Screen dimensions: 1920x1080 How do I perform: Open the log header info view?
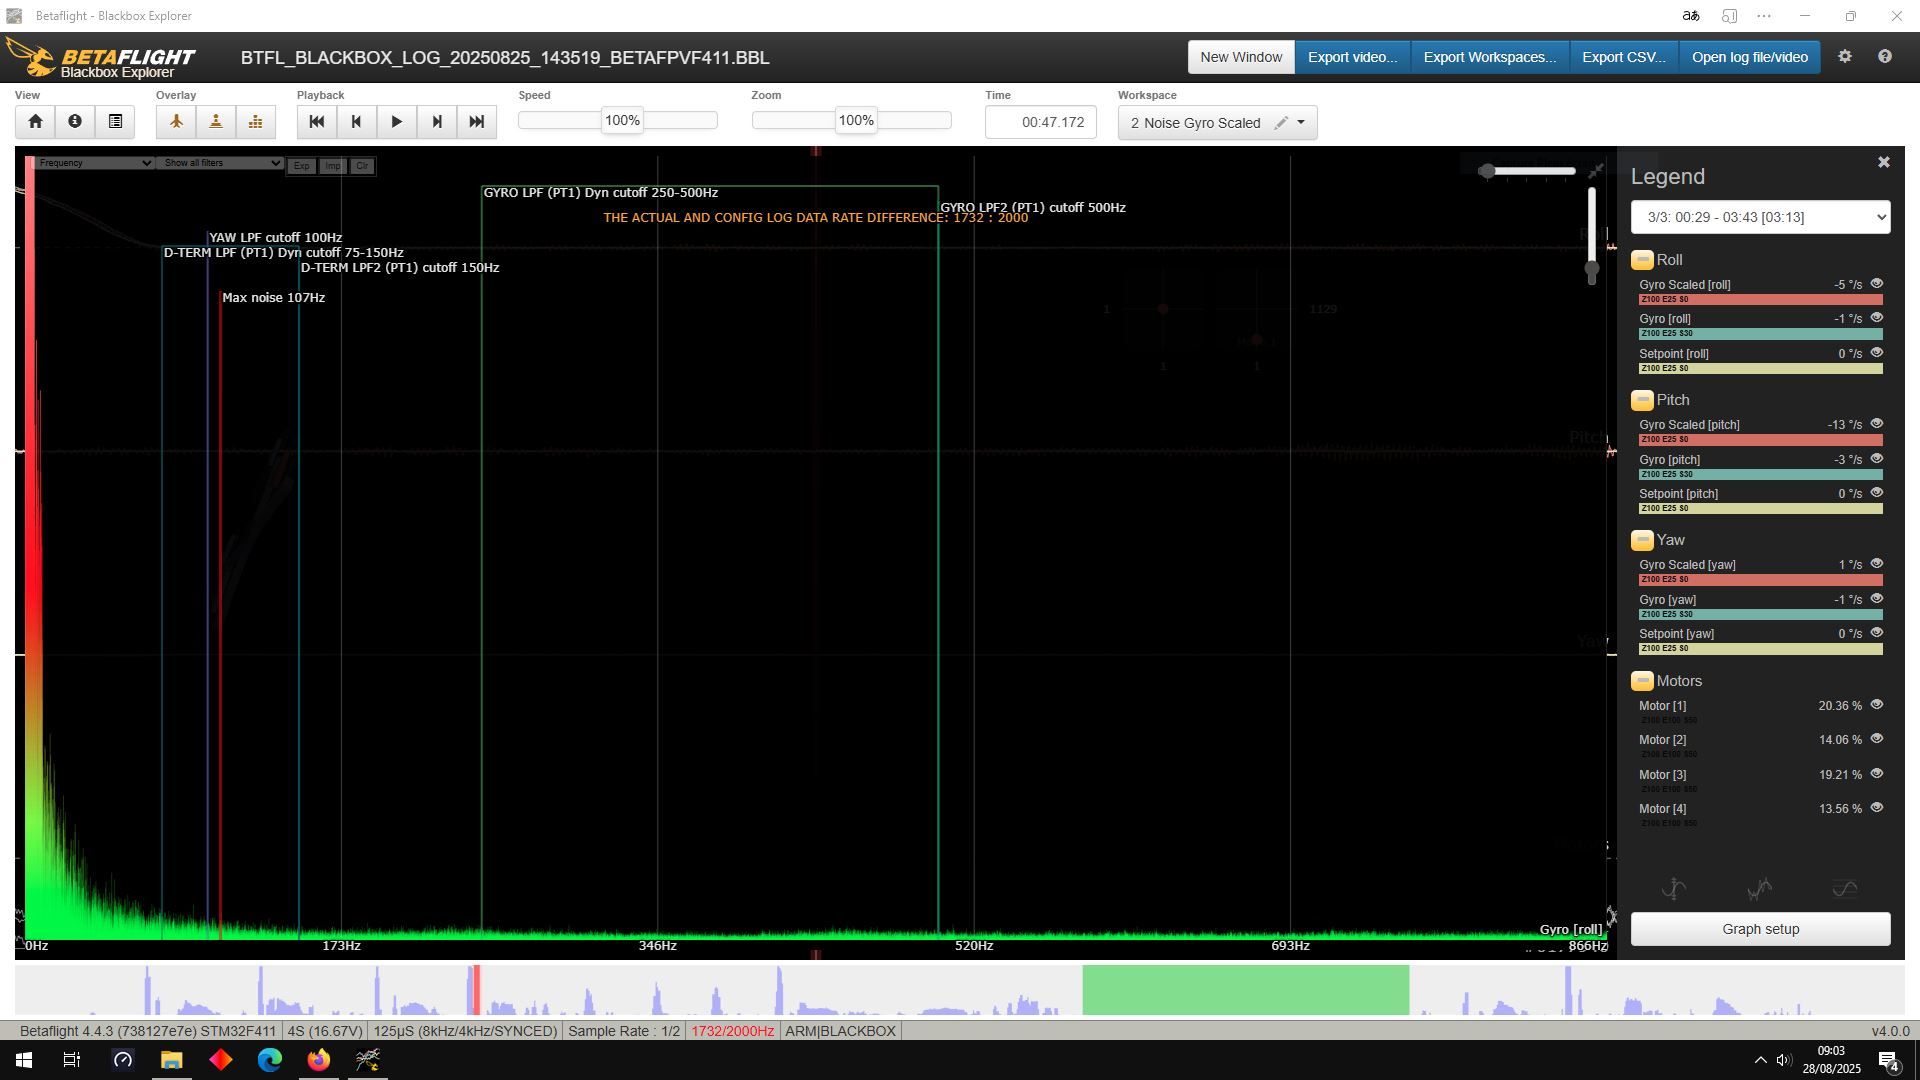75,122
